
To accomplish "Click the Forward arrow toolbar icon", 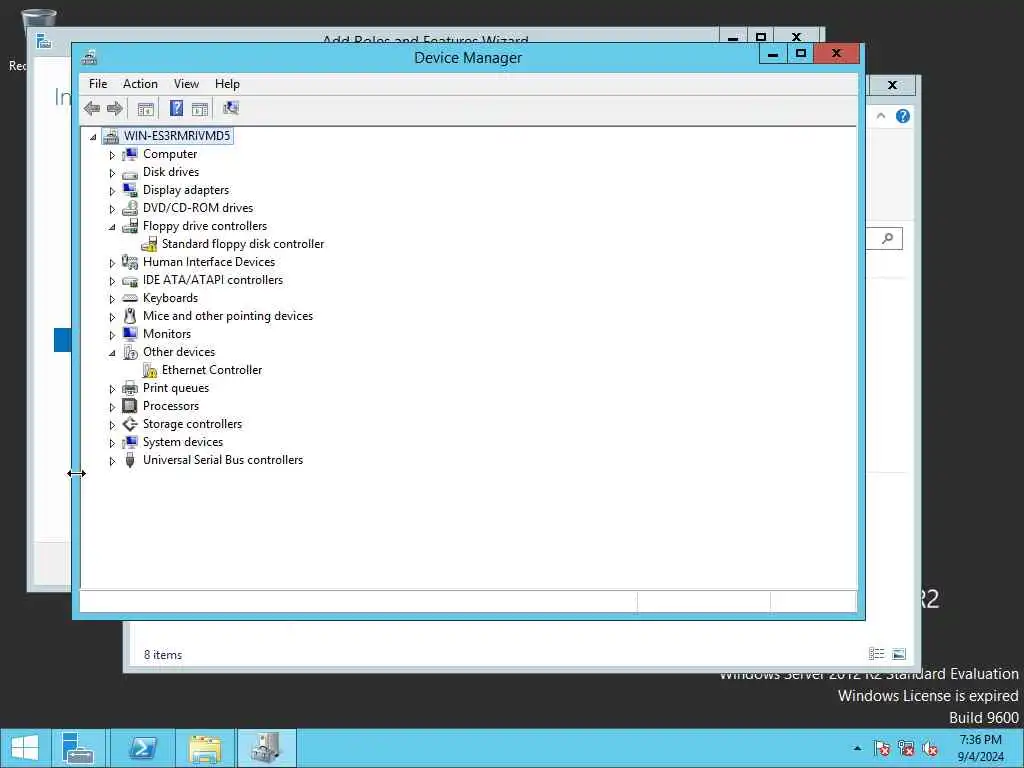I will (115, 108).
